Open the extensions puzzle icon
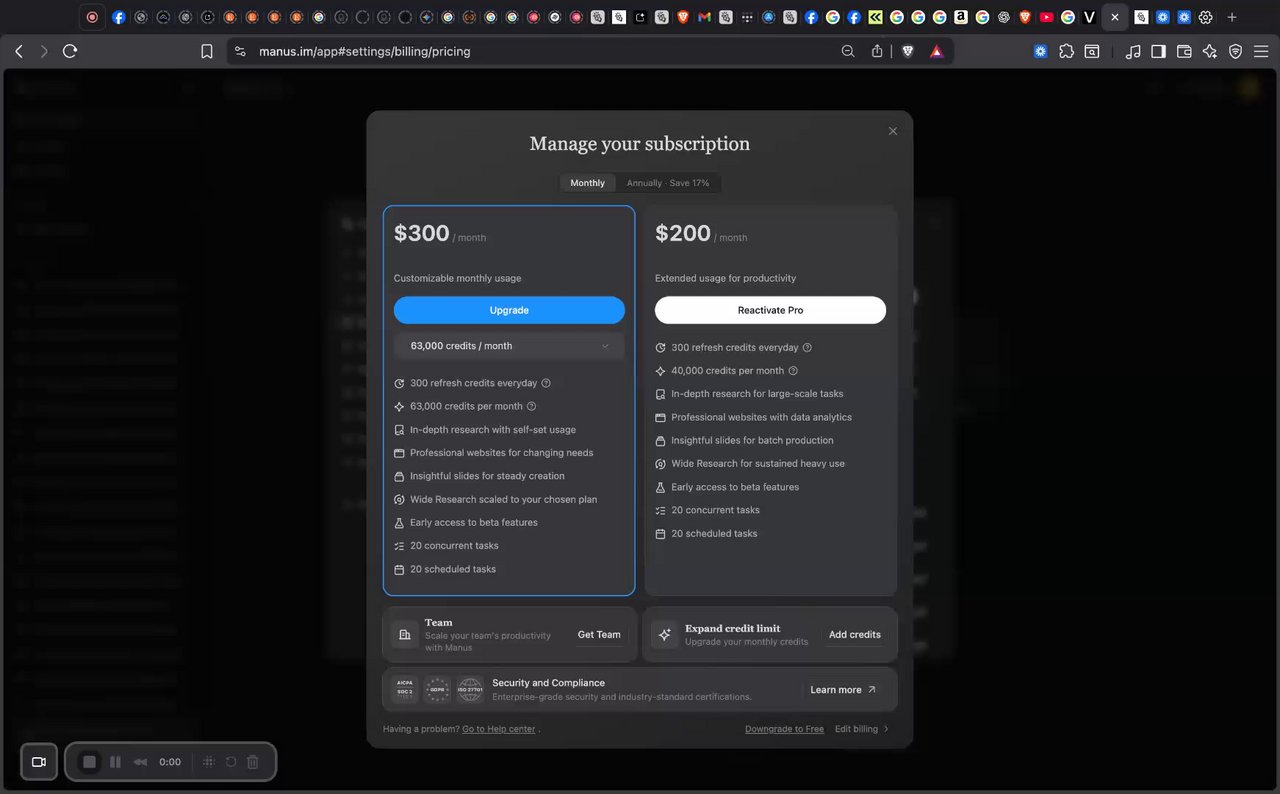The image size is (1280, 794). pos(1066,51)
